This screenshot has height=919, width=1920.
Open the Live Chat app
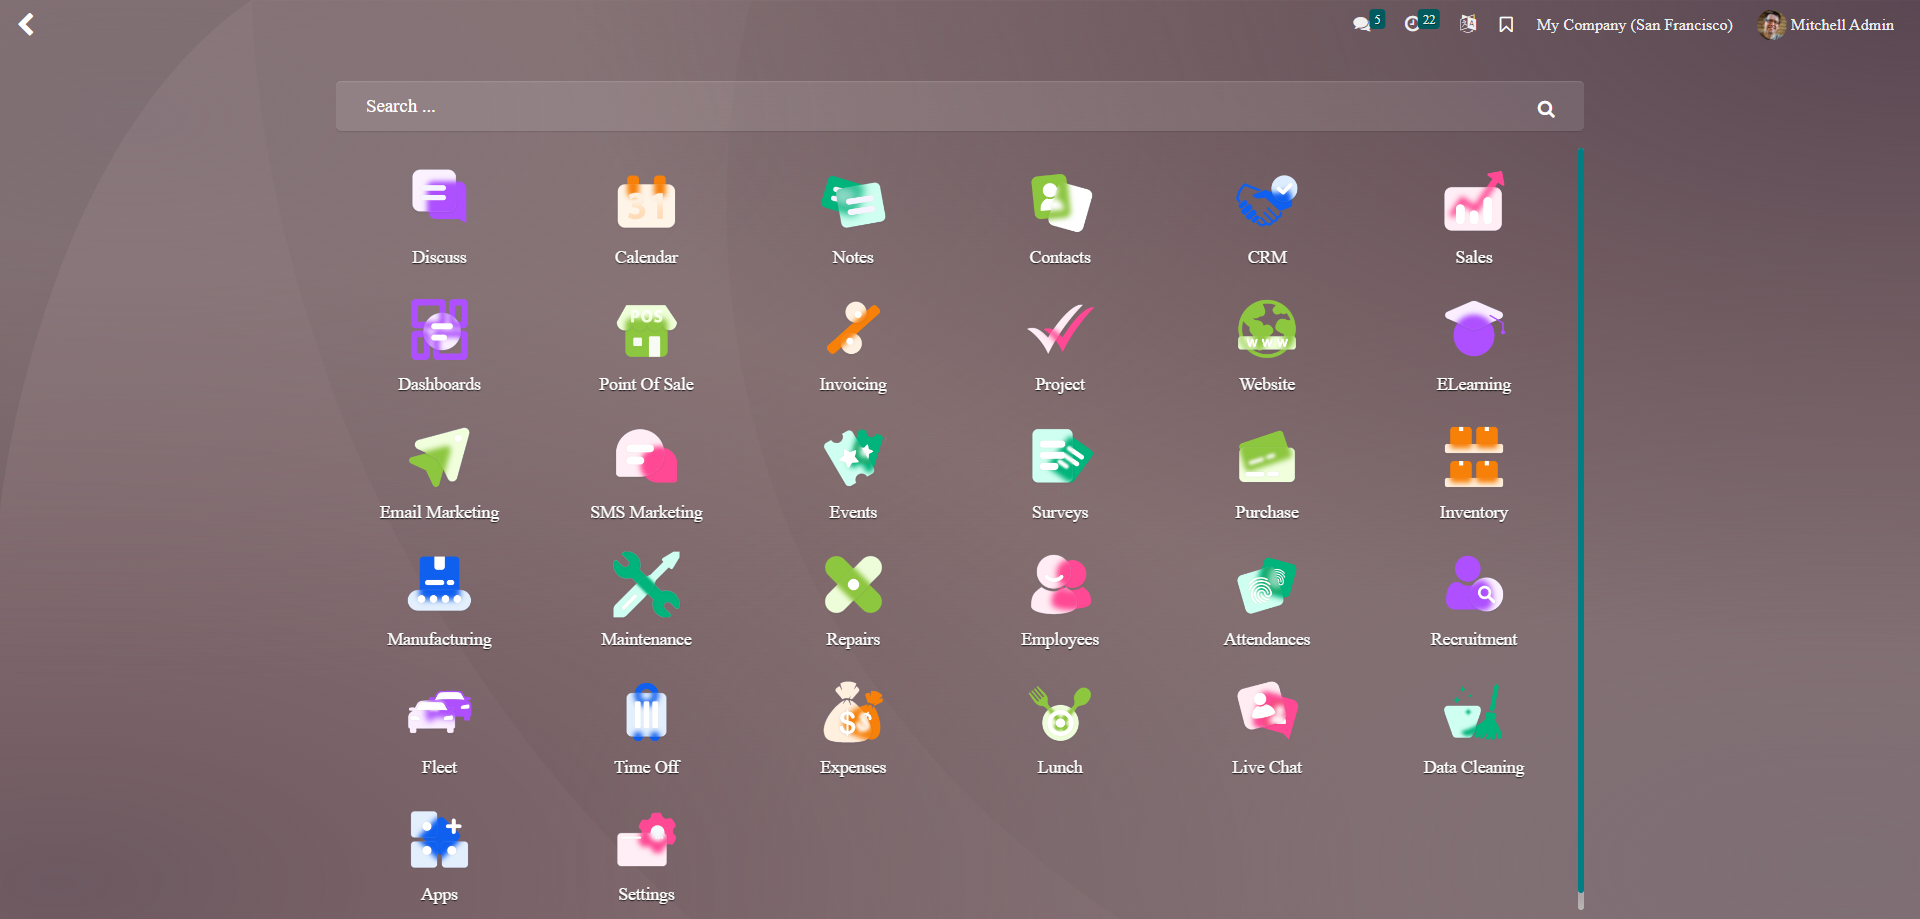1267,727
